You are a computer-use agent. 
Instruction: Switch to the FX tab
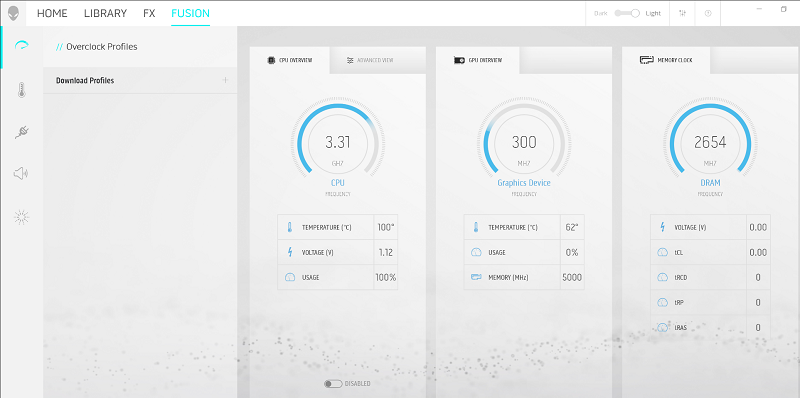click(149, 13)
